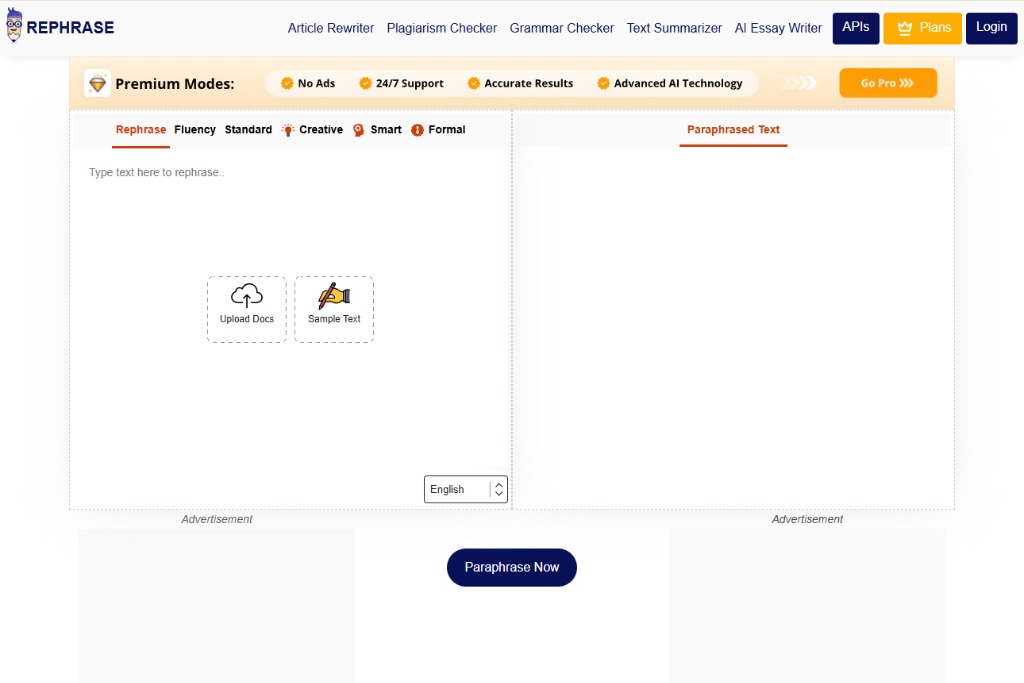
Task: Go to the Plagiarism Checker link
Action: [x=442, y=28]
